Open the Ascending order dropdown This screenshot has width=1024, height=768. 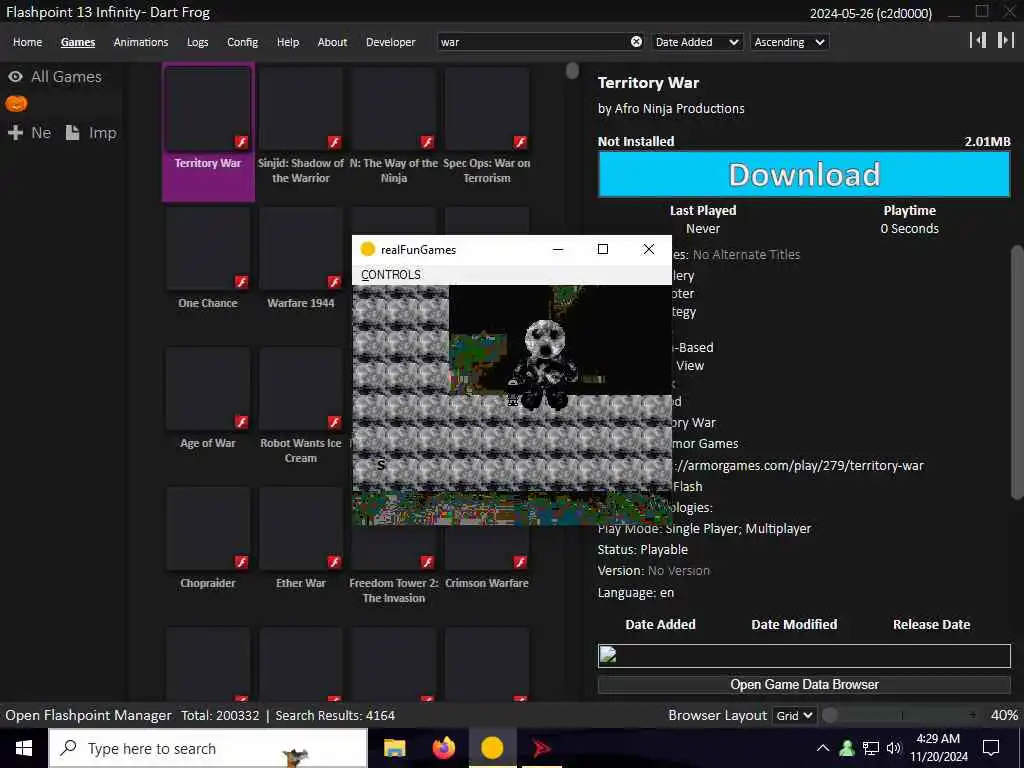789,42
